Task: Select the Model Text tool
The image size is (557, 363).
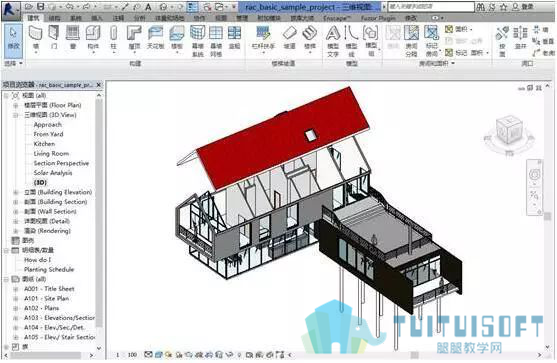Action: pyautogui.click(x=333, y=41)
